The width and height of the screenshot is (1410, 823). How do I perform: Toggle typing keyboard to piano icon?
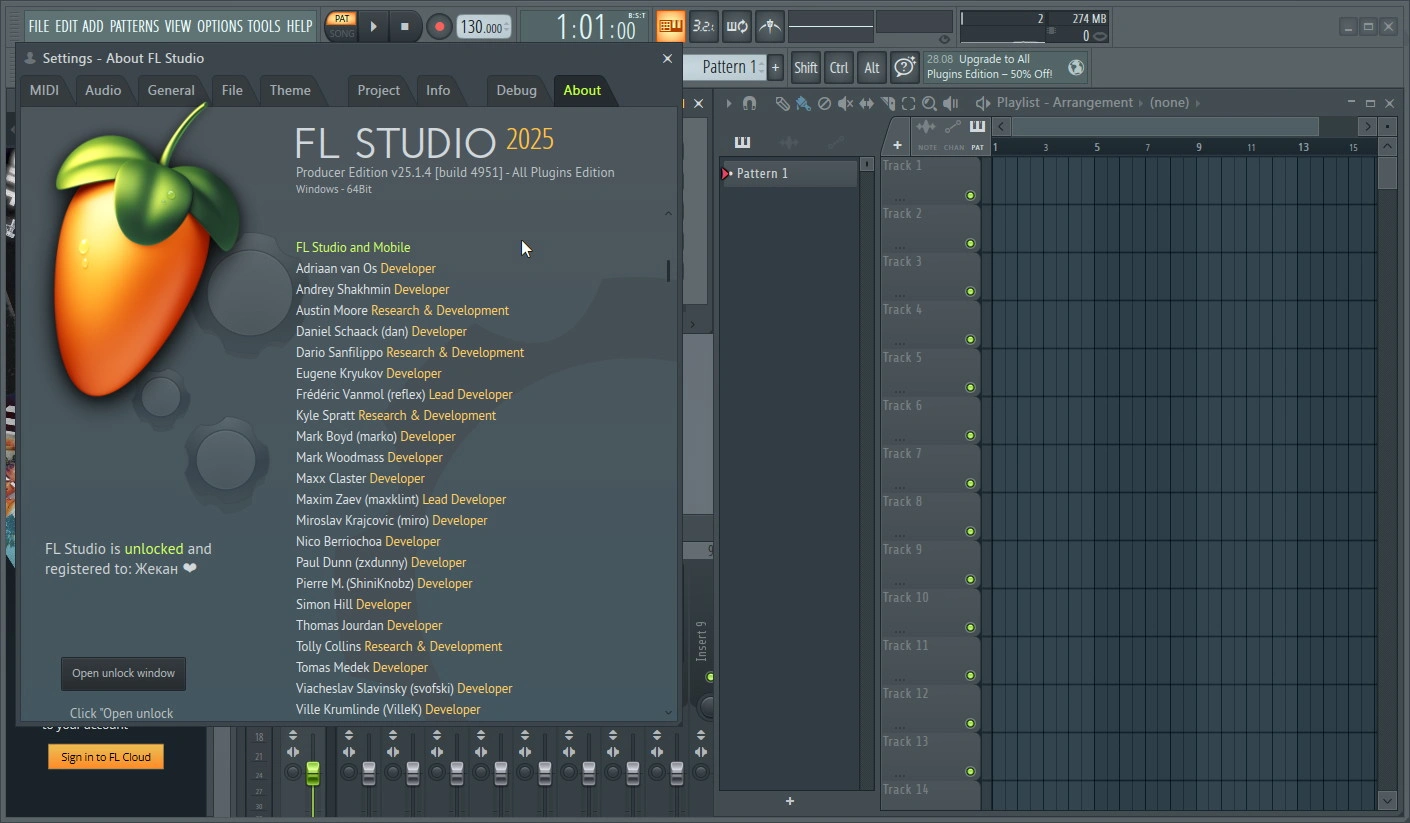point(670,27)
